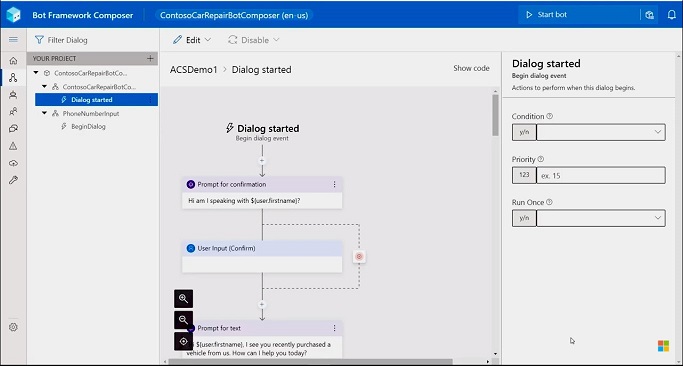Select the User Input (Confirm) node

click(262, 257)
